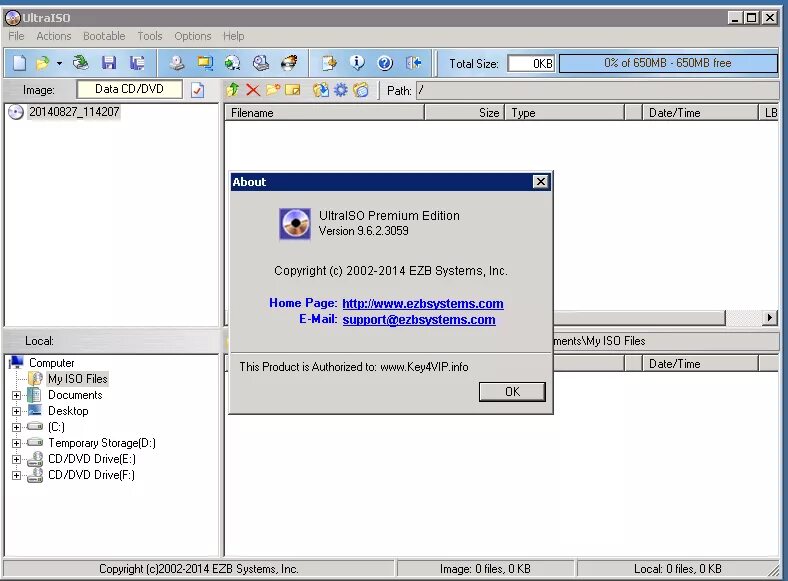Open the Tools menu
The width and height of the screenshot is (788, 581).
coord(150,36)
